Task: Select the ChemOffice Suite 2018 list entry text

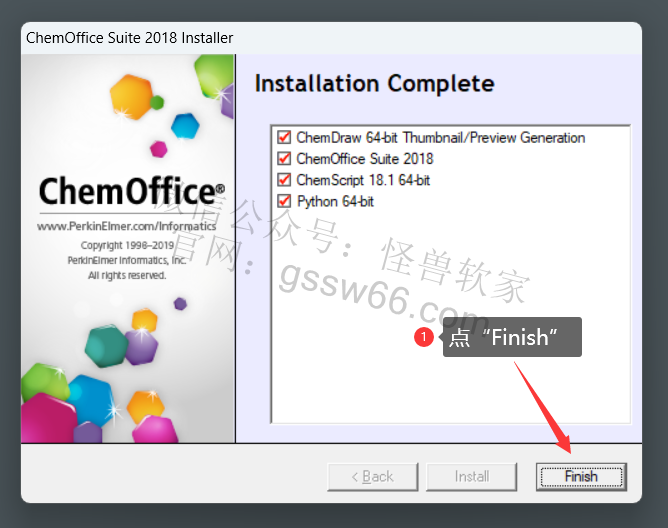Action: pyautogui.click(x=365, y=159)
